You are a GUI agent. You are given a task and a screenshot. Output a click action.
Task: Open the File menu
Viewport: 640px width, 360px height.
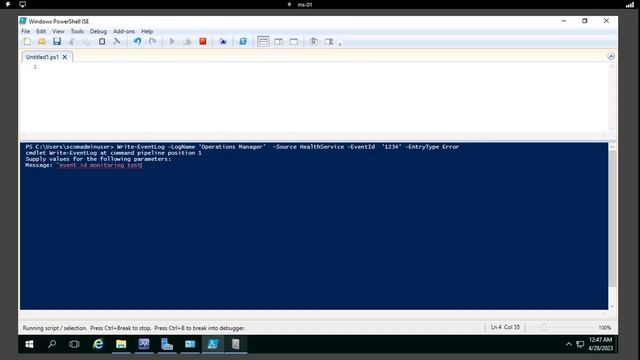[x=26, y=31]
